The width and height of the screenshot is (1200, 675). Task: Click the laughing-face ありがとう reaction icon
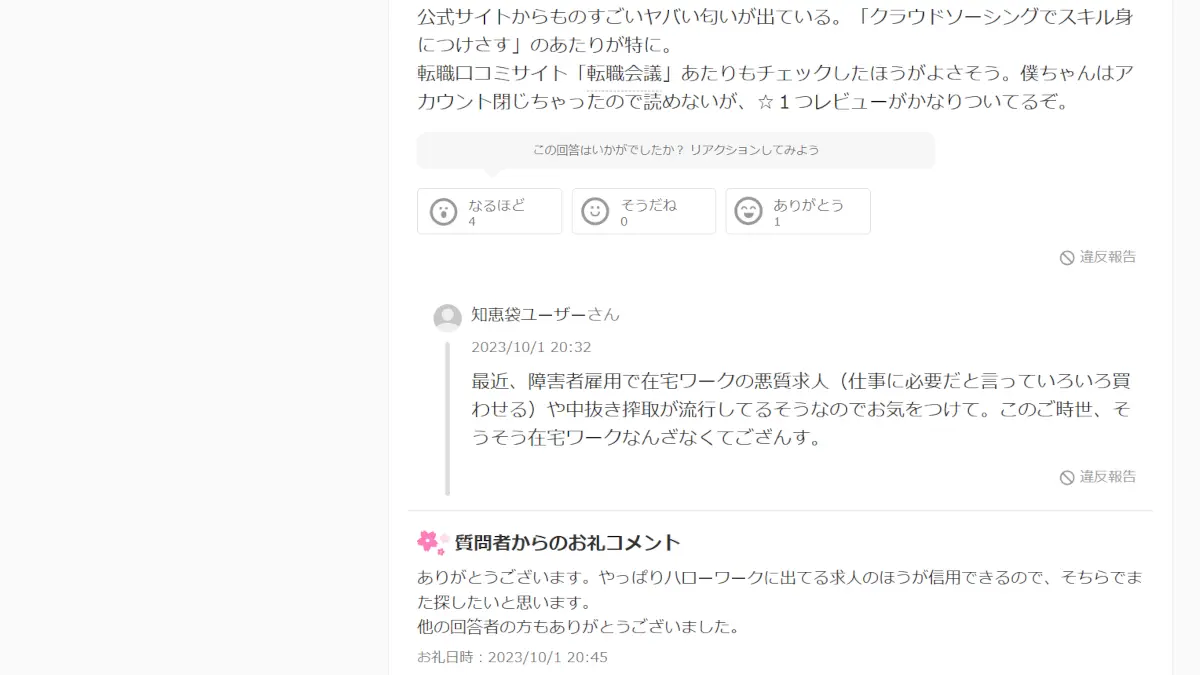(748, 212)
